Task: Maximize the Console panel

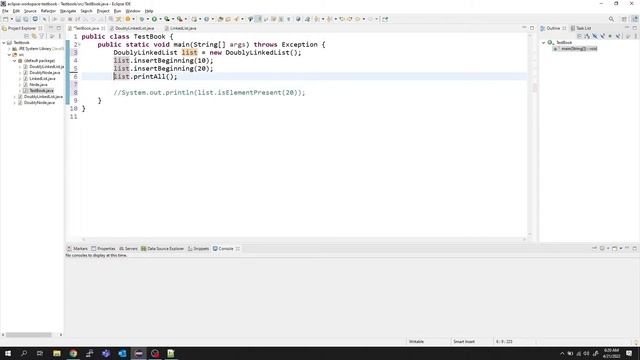Action: [x=635, y=248]
